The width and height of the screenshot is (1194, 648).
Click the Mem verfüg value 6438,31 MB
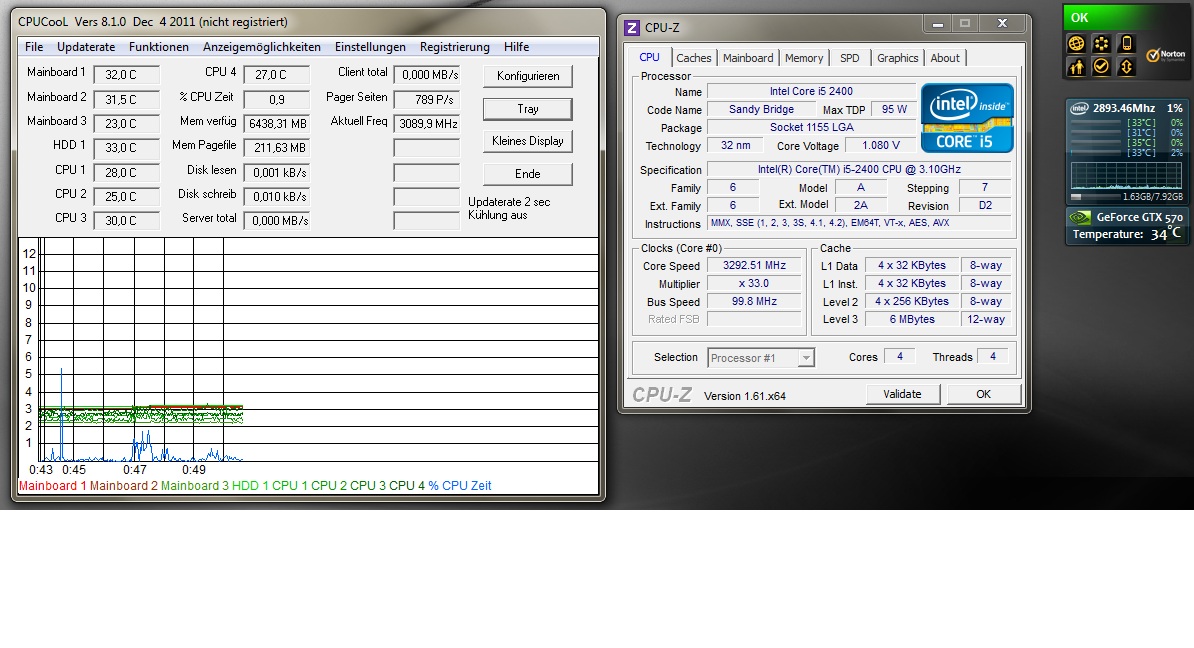point(277,123)
